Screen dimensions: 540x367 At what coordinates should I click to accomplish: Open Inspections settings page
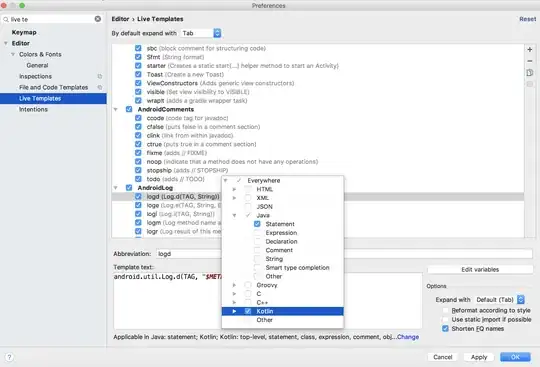pyautogui.click(x=35, y=76)
